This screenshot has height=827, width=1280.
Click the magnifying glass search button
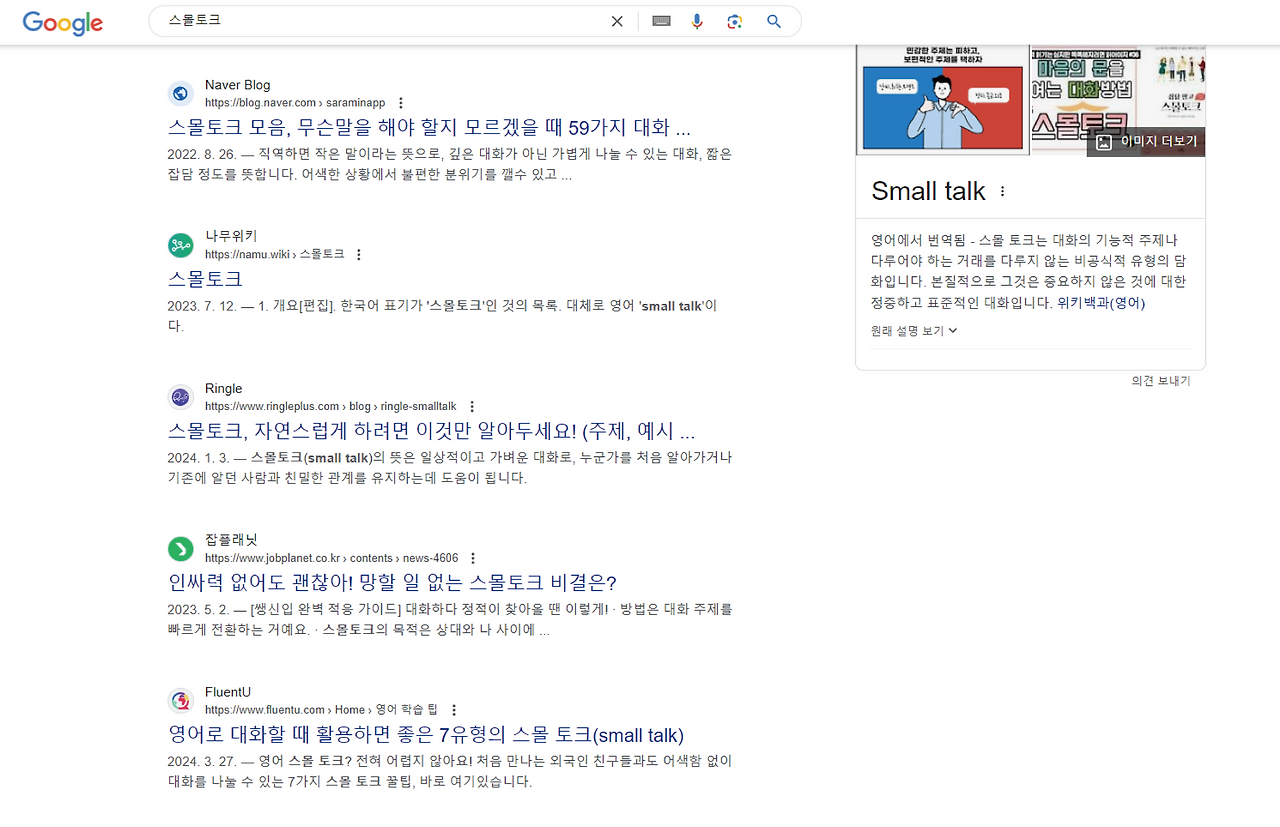tap(773, 21)
